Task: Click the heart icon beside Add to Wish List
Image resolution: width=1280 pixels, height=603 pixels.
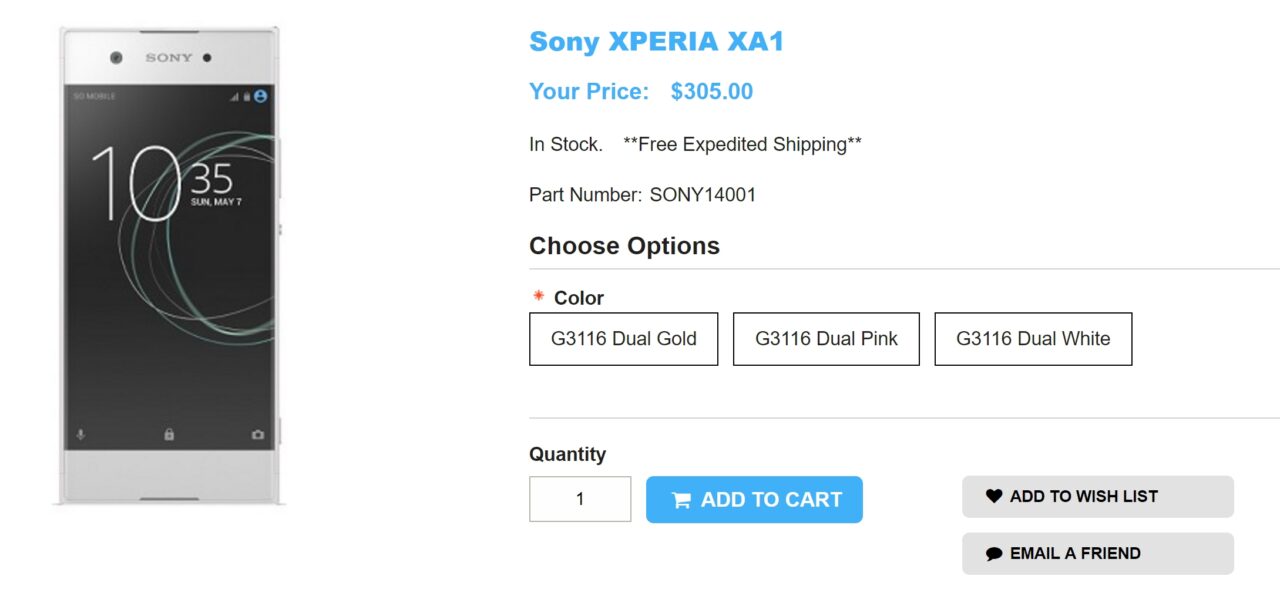Action: pyautogui.click(x=993, y=496)
